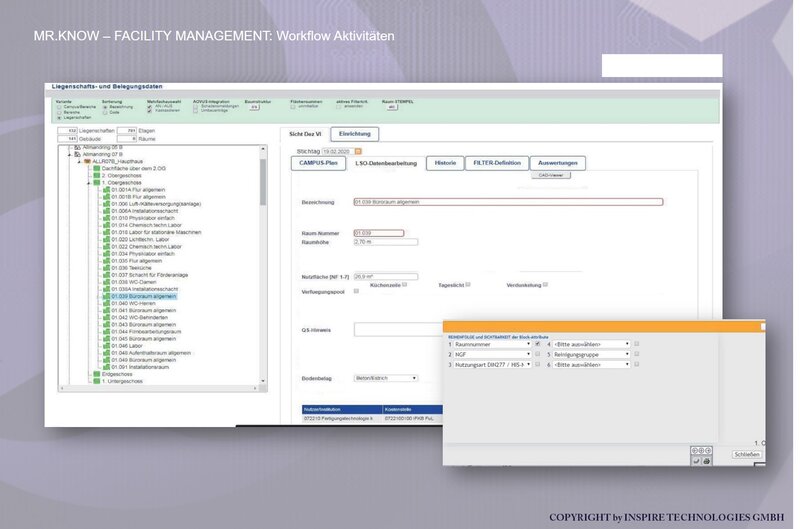The height and width of the screenshot is (529, 800).
Task: Click inside the Raum-Nummer input field
Action: [379, 233]
